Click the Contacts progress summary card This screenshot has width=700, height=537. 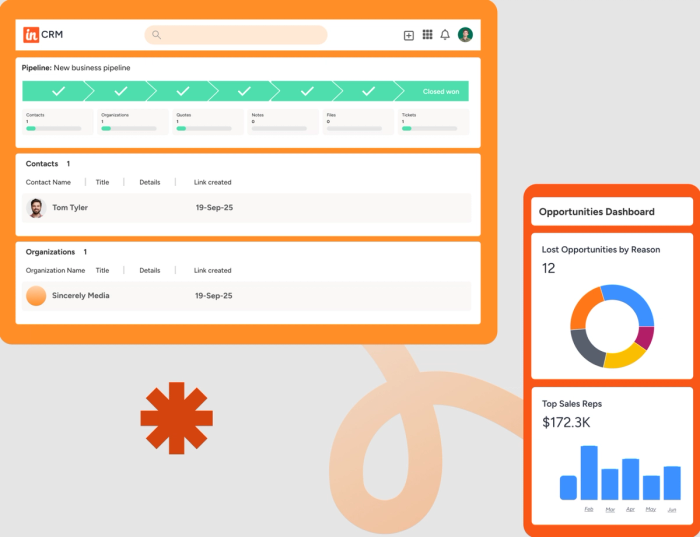[58, 121]
